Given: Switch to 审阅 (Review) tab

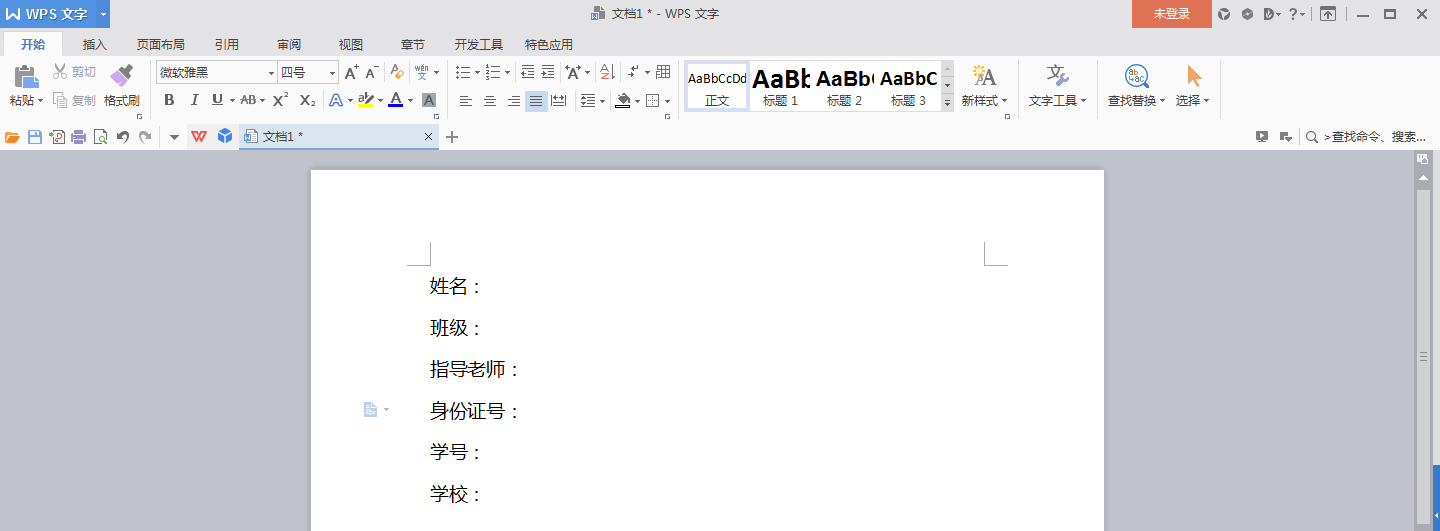Looking at the screenshot, I should [x=289, y=45].
